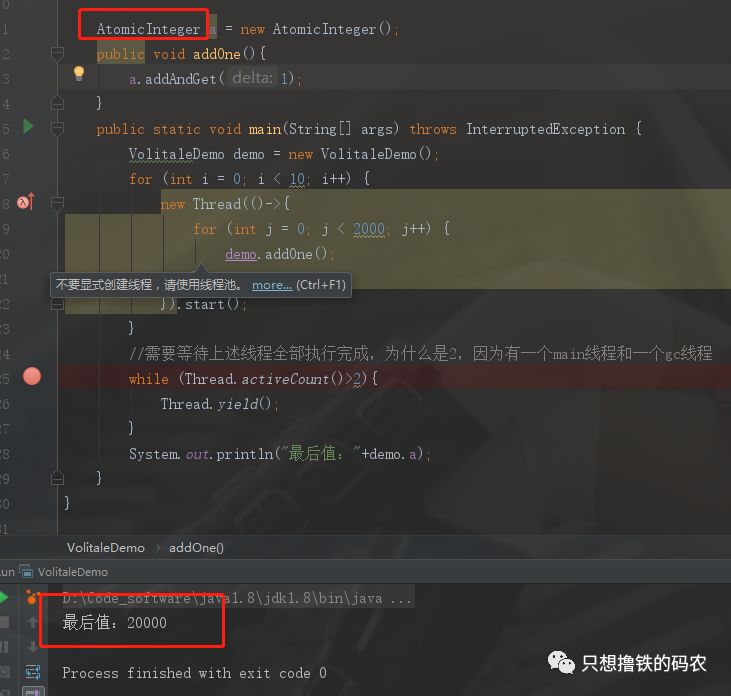Fold the lambda block at new Thread
731x696 pixels.
[x=57, y=204]
